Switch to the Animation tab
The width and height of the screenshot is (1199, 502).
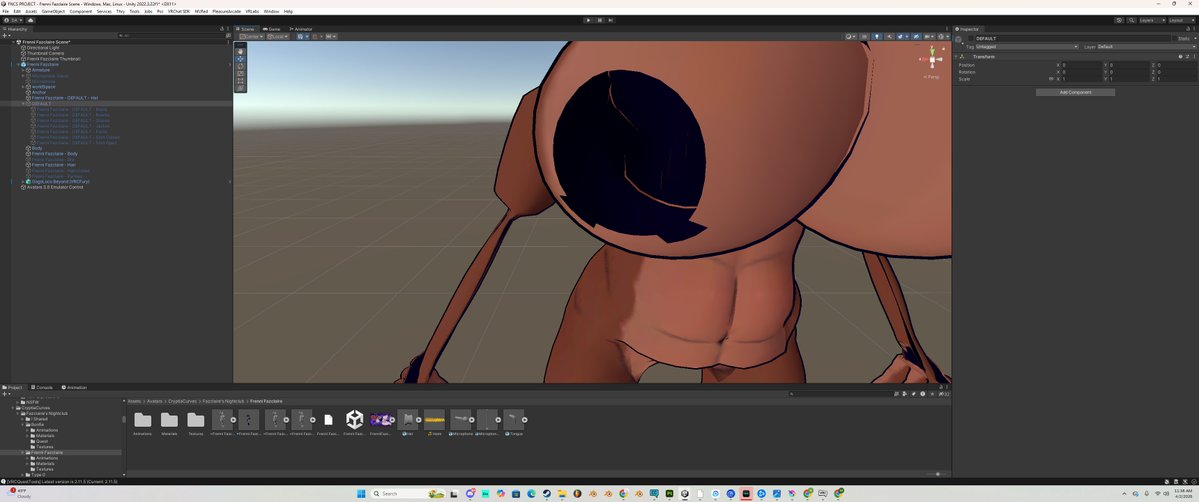point(75,387)
